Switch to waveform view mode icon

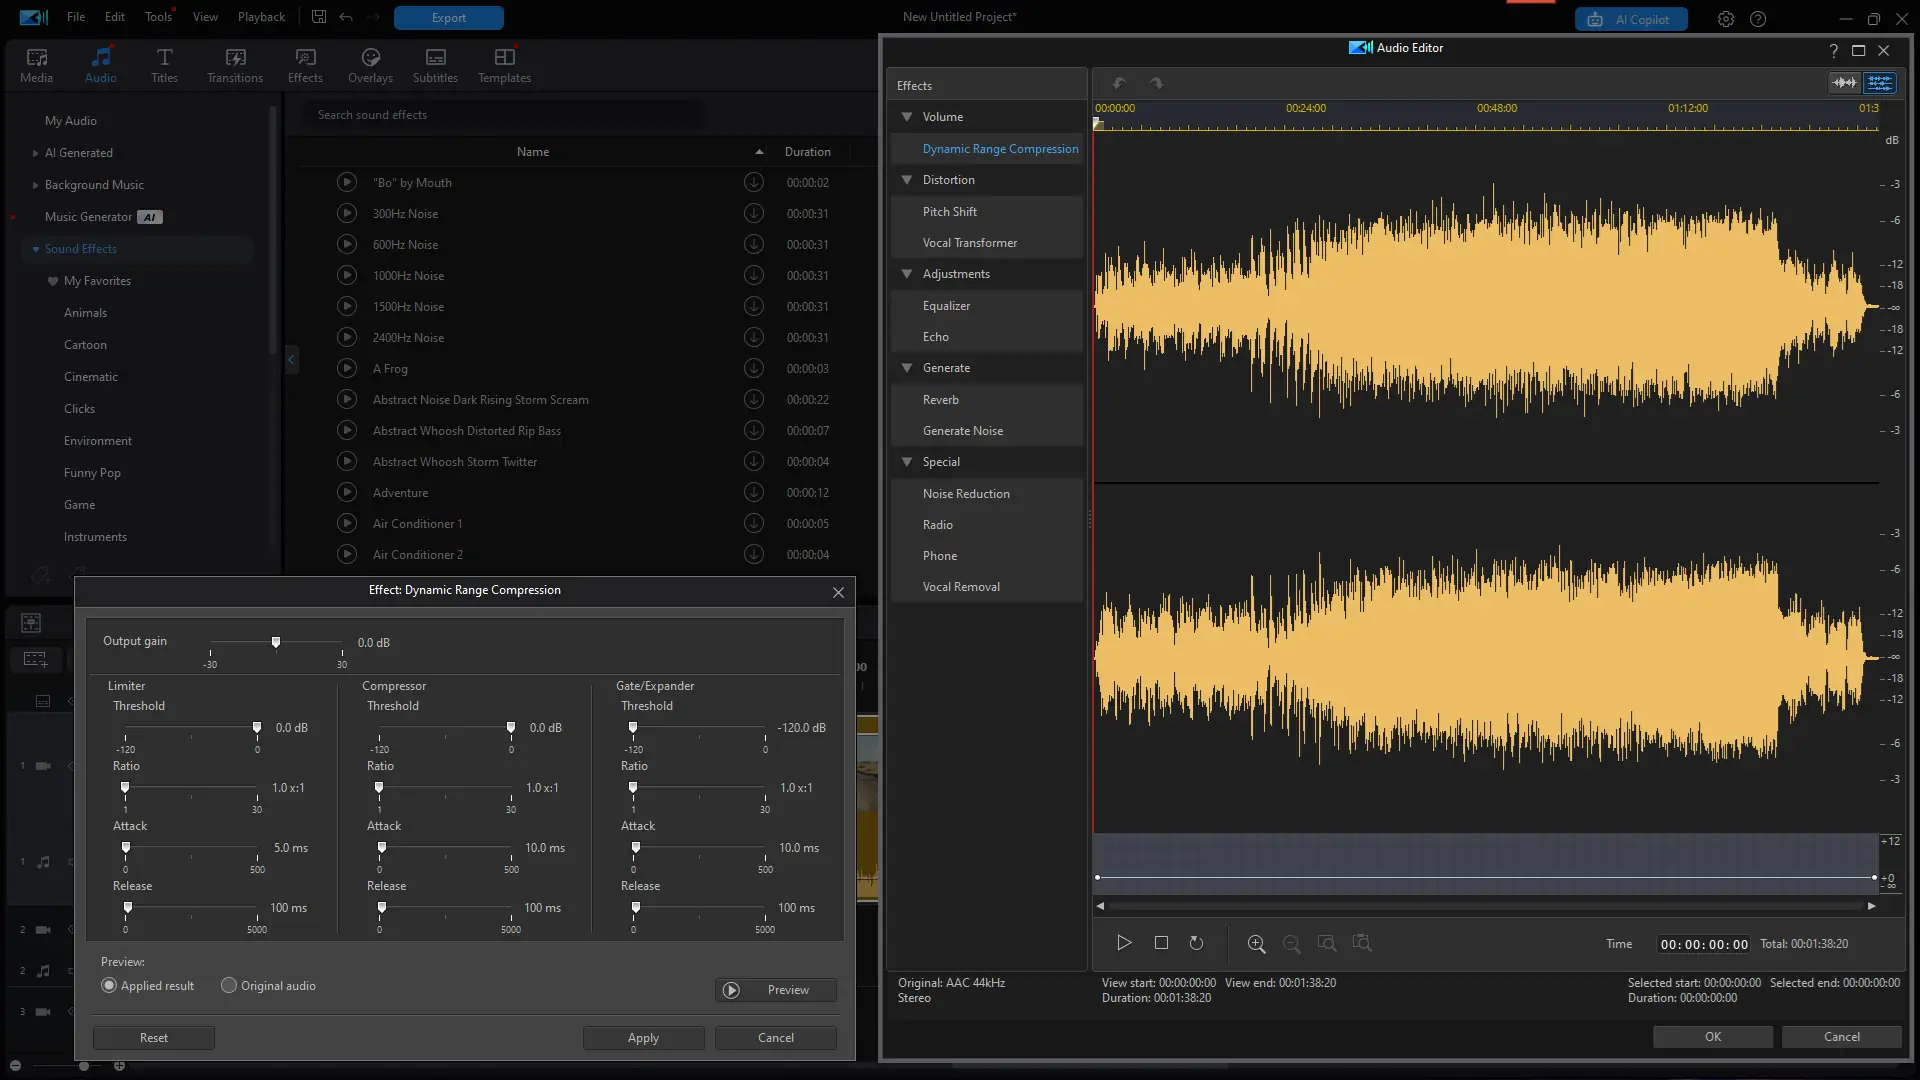point(1844,83)
